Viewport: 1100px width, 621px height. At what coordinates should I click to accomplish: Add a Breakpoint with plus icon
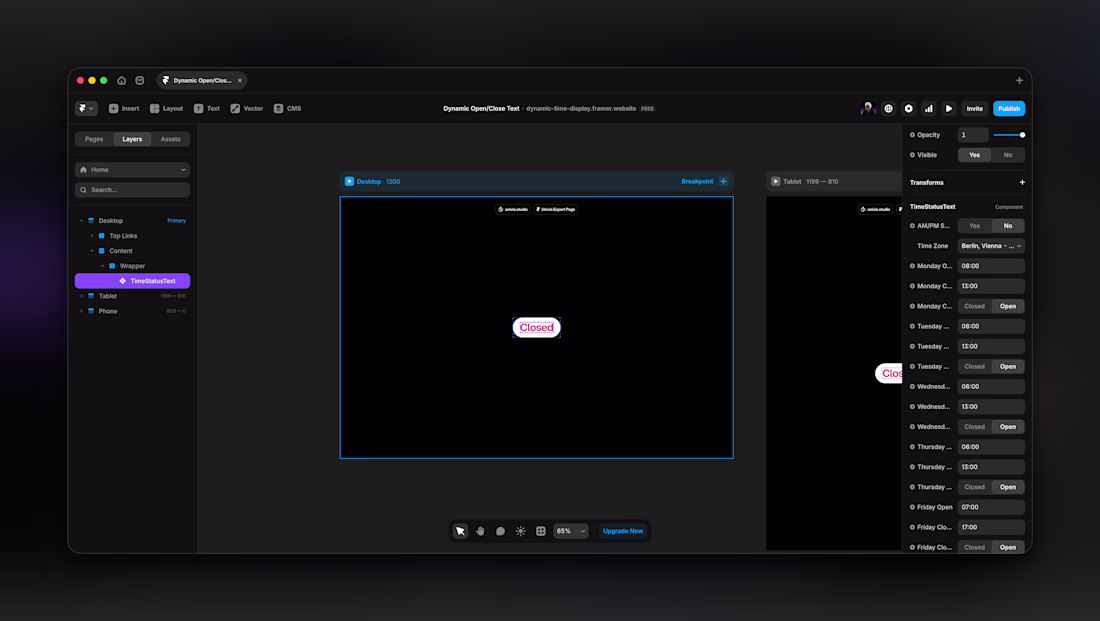click(x=723, y=182)
